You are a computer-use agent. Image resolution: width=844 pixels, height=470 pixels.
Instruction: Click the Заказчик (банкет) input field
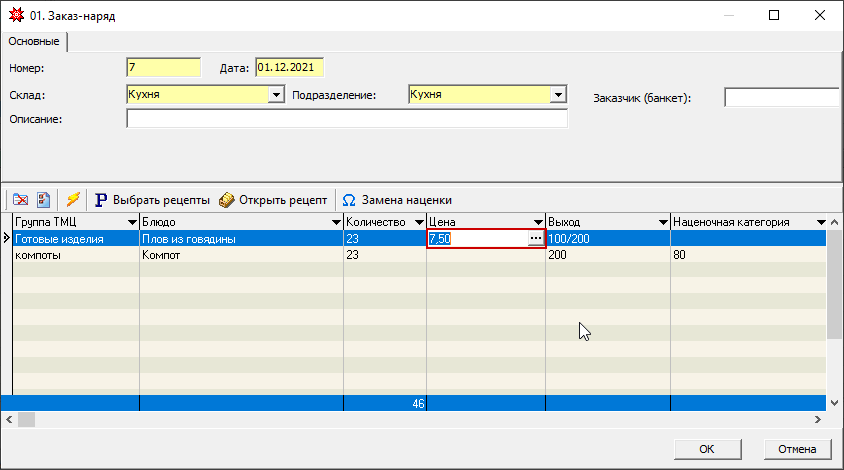(x=780, y=98)
